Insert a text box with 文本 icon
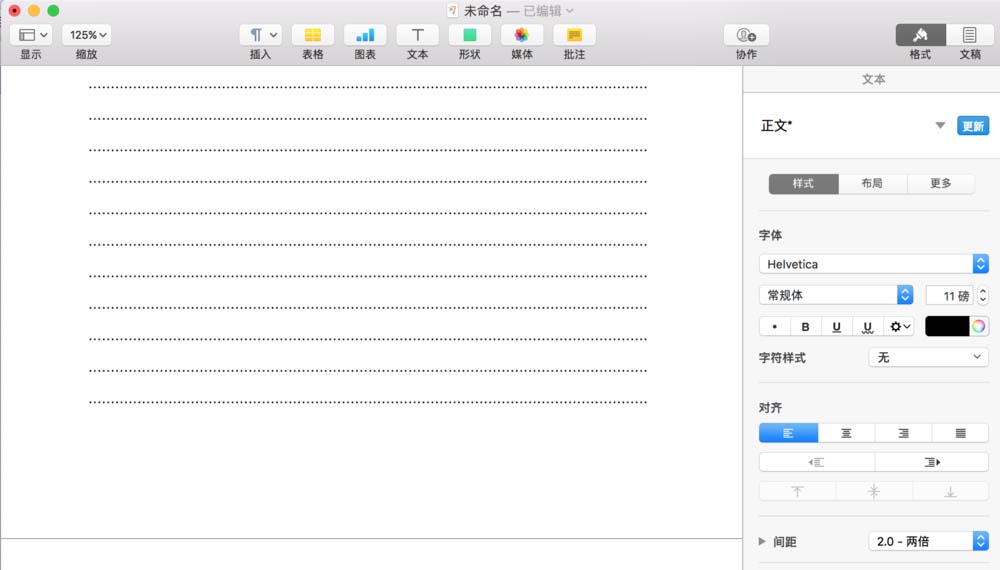Image resolution: width=1000 pixels, height=570 pixels. (x=417, y=35)
